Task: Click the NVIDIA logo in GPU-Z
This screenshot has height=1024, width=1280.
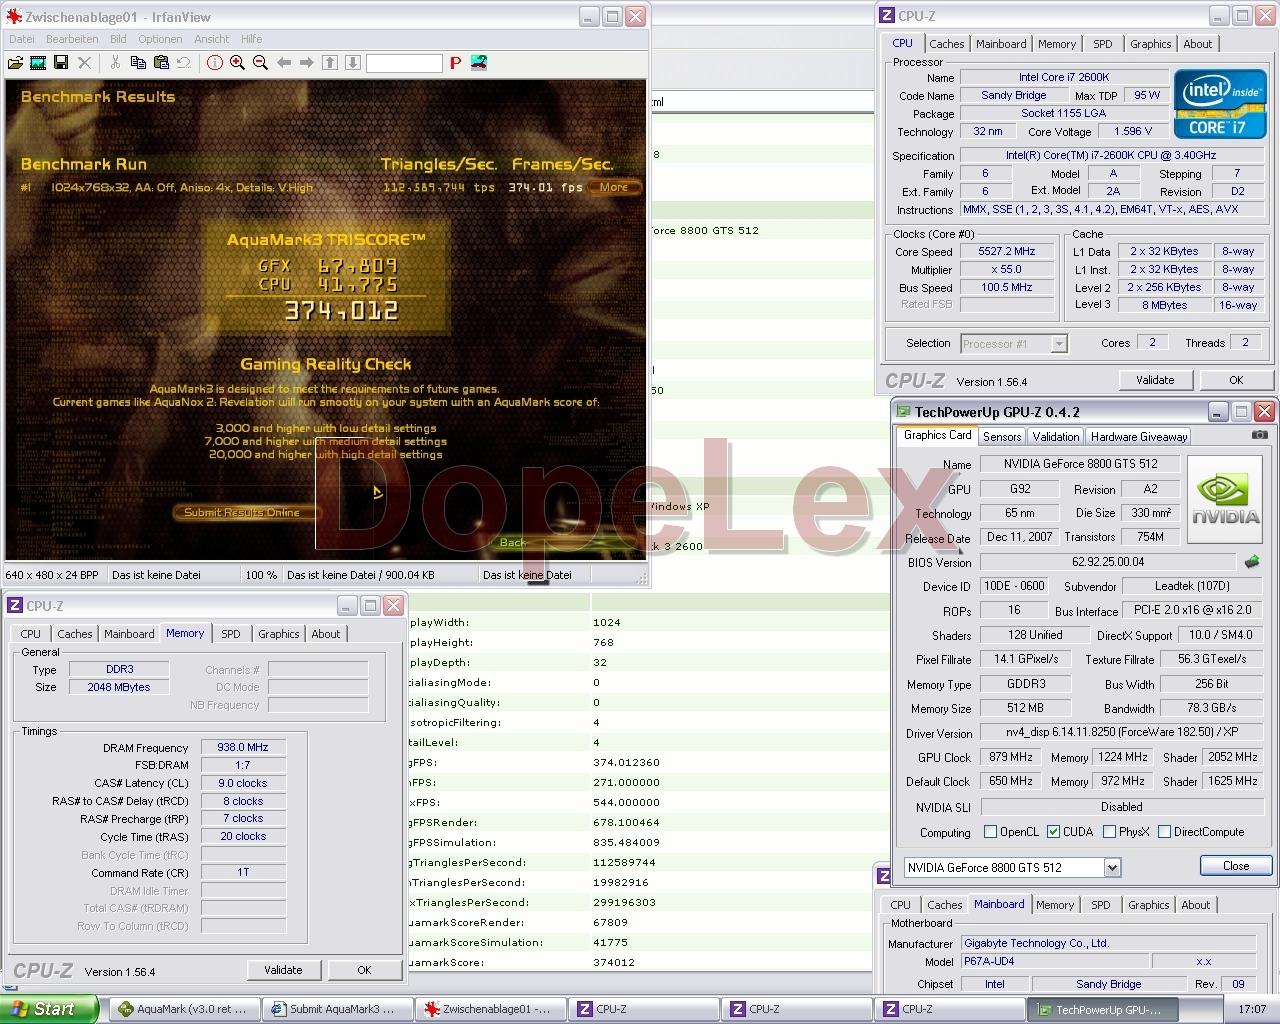Action: tap(1227, 500)
